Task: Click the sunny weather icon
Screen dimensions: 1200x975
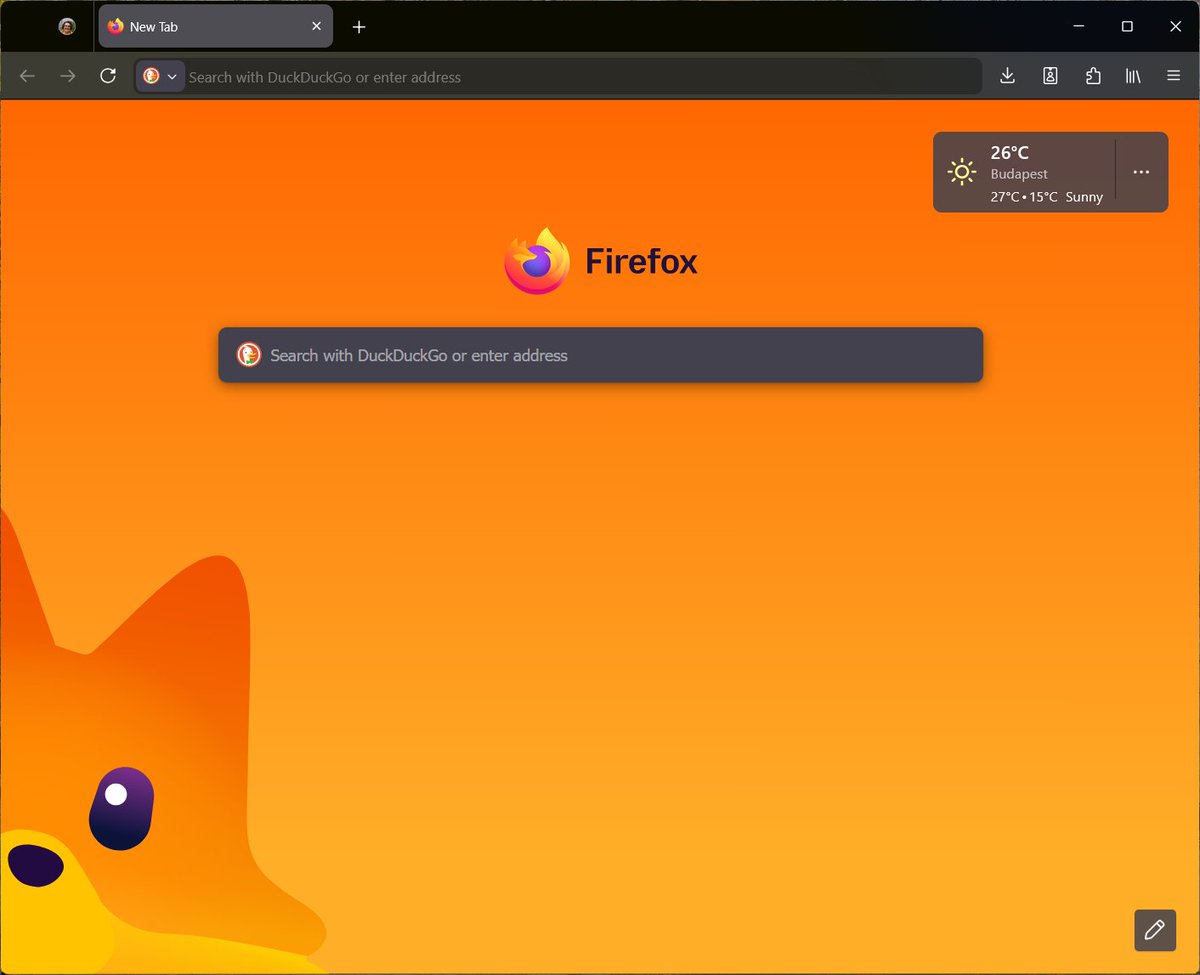Action: tap(962, 172)
